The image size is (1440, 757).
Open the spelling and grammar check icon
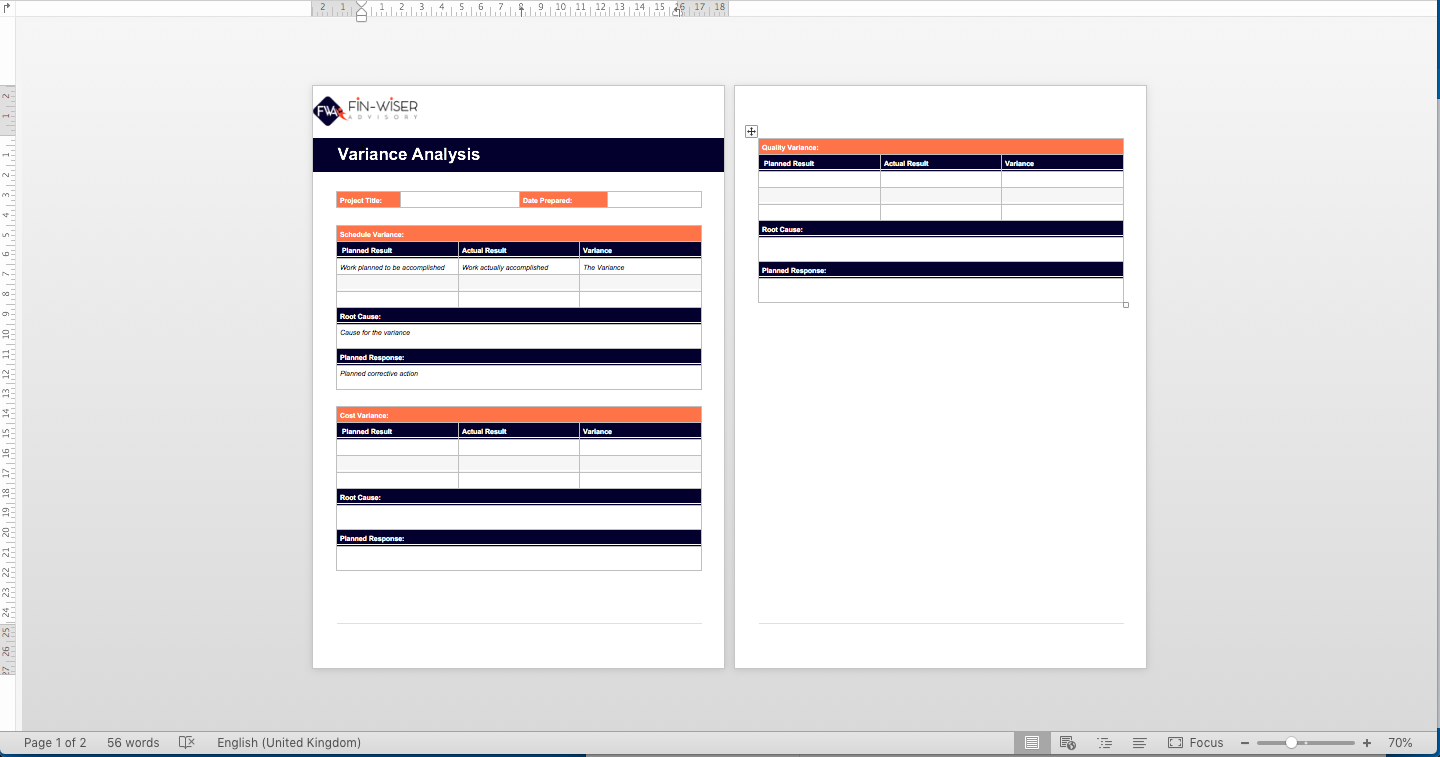point(186,743)
